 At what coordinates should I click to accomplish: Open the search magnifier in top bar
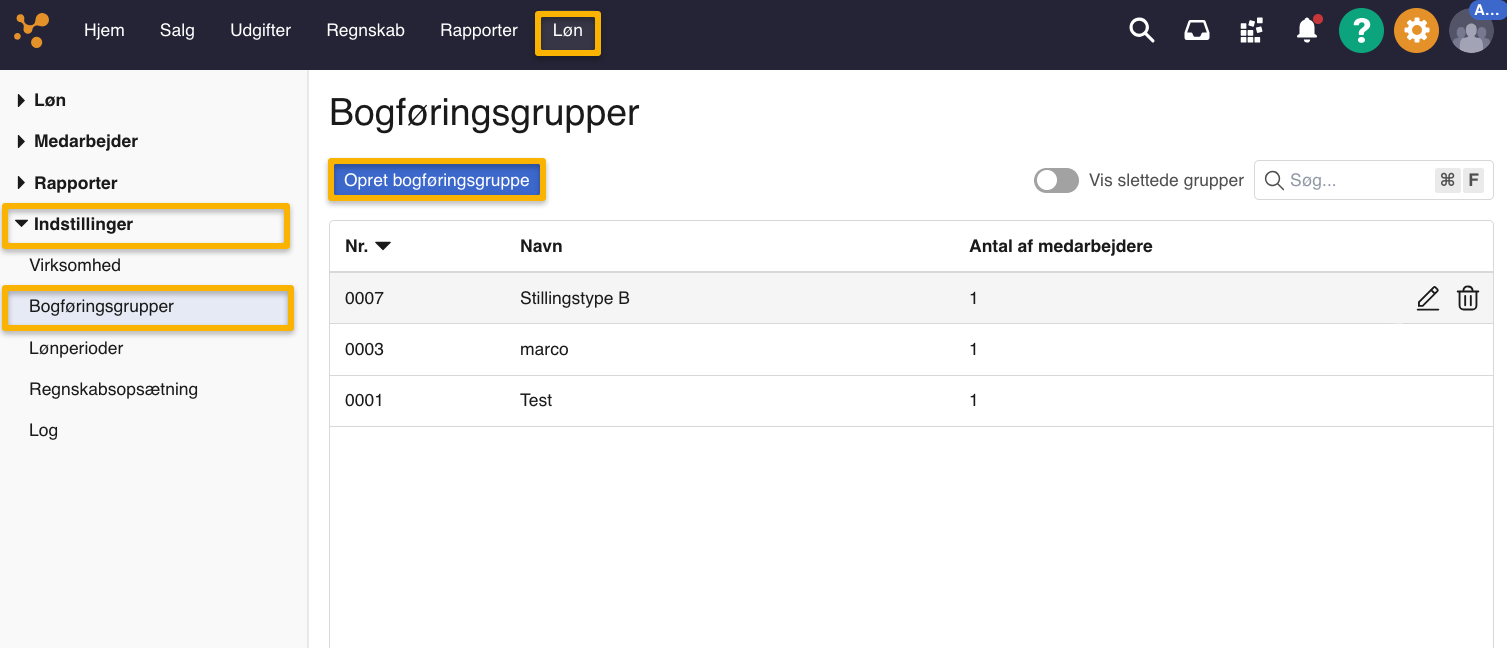tap(1141, 30)
